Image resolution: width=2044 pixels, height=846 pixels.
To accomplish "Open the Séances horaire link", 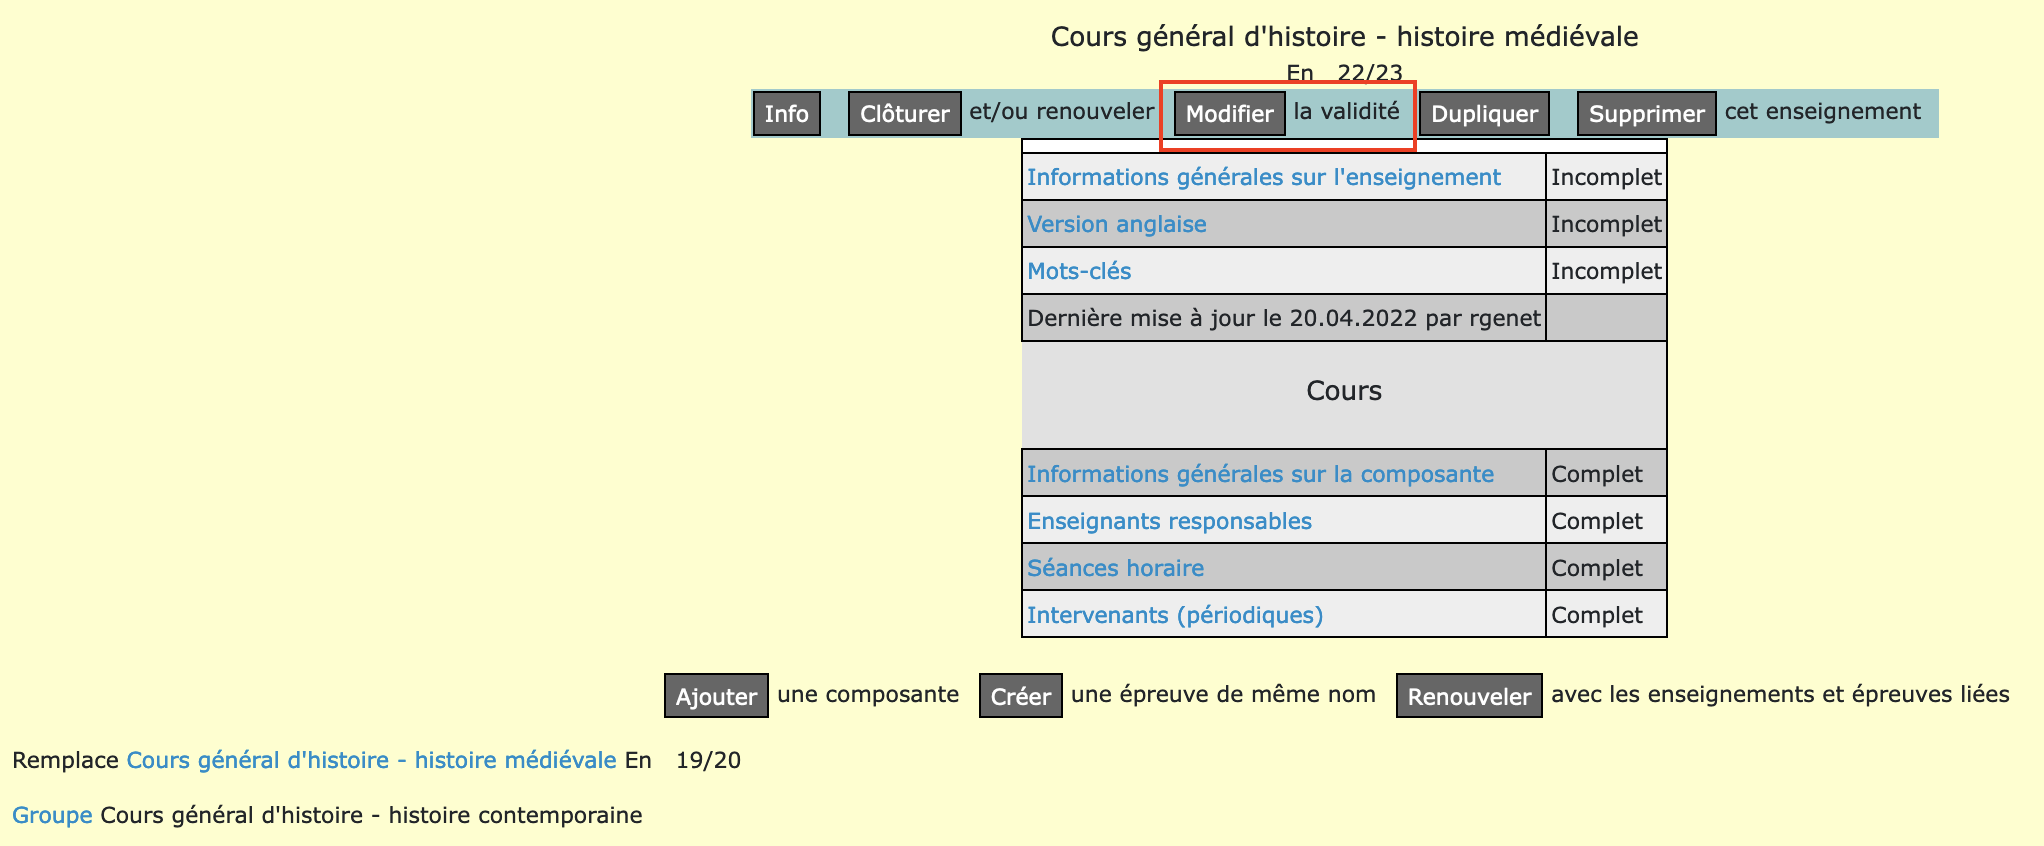I will [1115, 568].
